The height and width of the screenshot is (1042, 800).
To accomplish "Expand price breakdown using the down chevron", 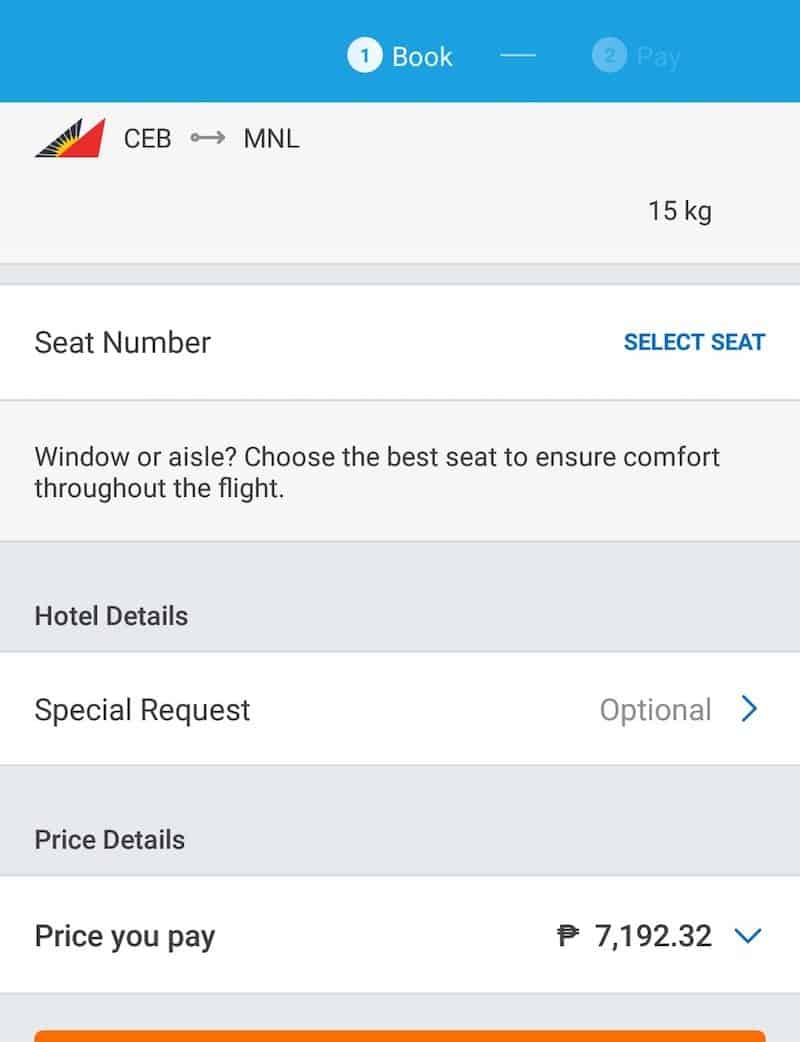I will tap(748, 936).
